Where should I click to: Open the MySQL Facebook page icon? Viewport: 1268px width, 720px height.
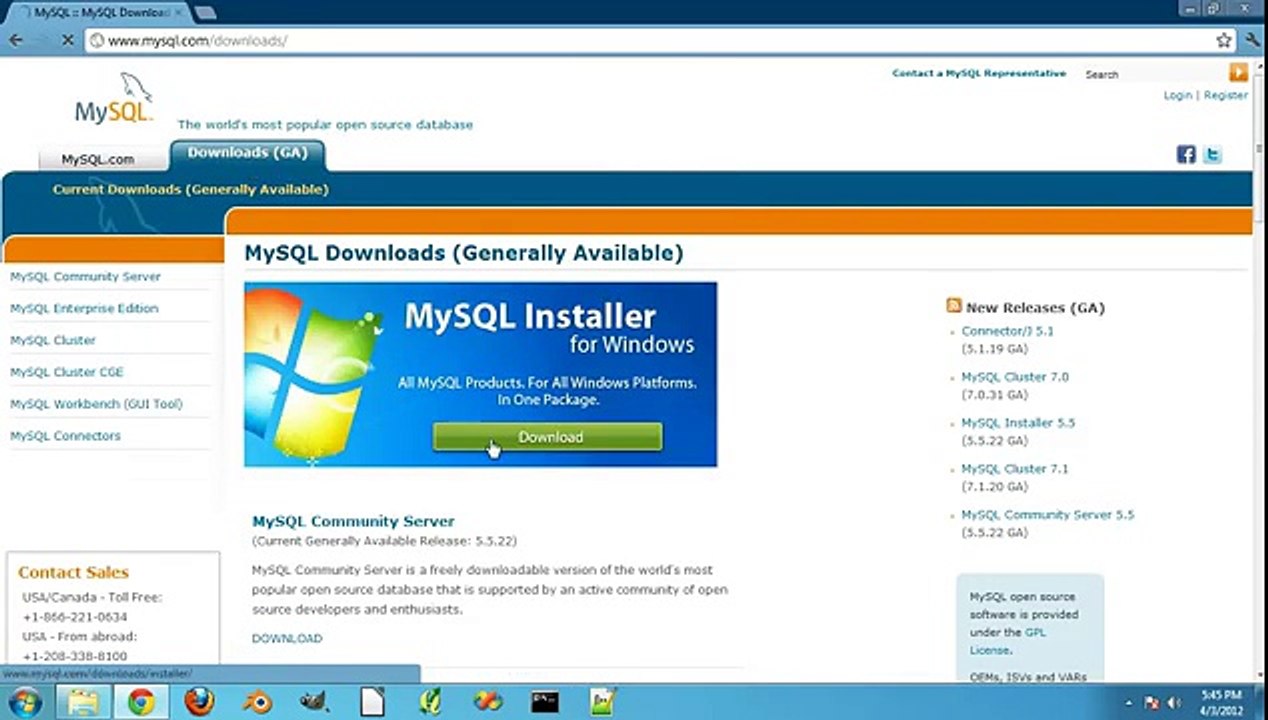click(x=1186, y=154)
